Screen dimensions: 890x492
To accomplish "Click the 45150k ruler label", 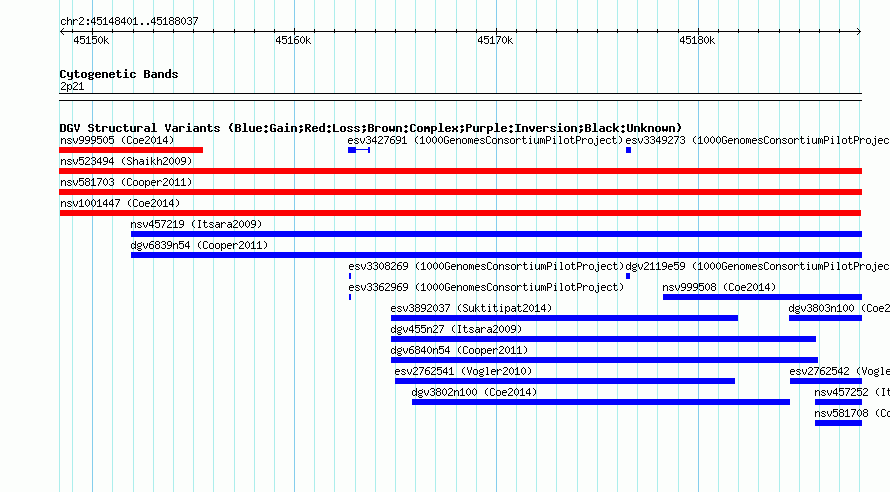I will point(91,40).
